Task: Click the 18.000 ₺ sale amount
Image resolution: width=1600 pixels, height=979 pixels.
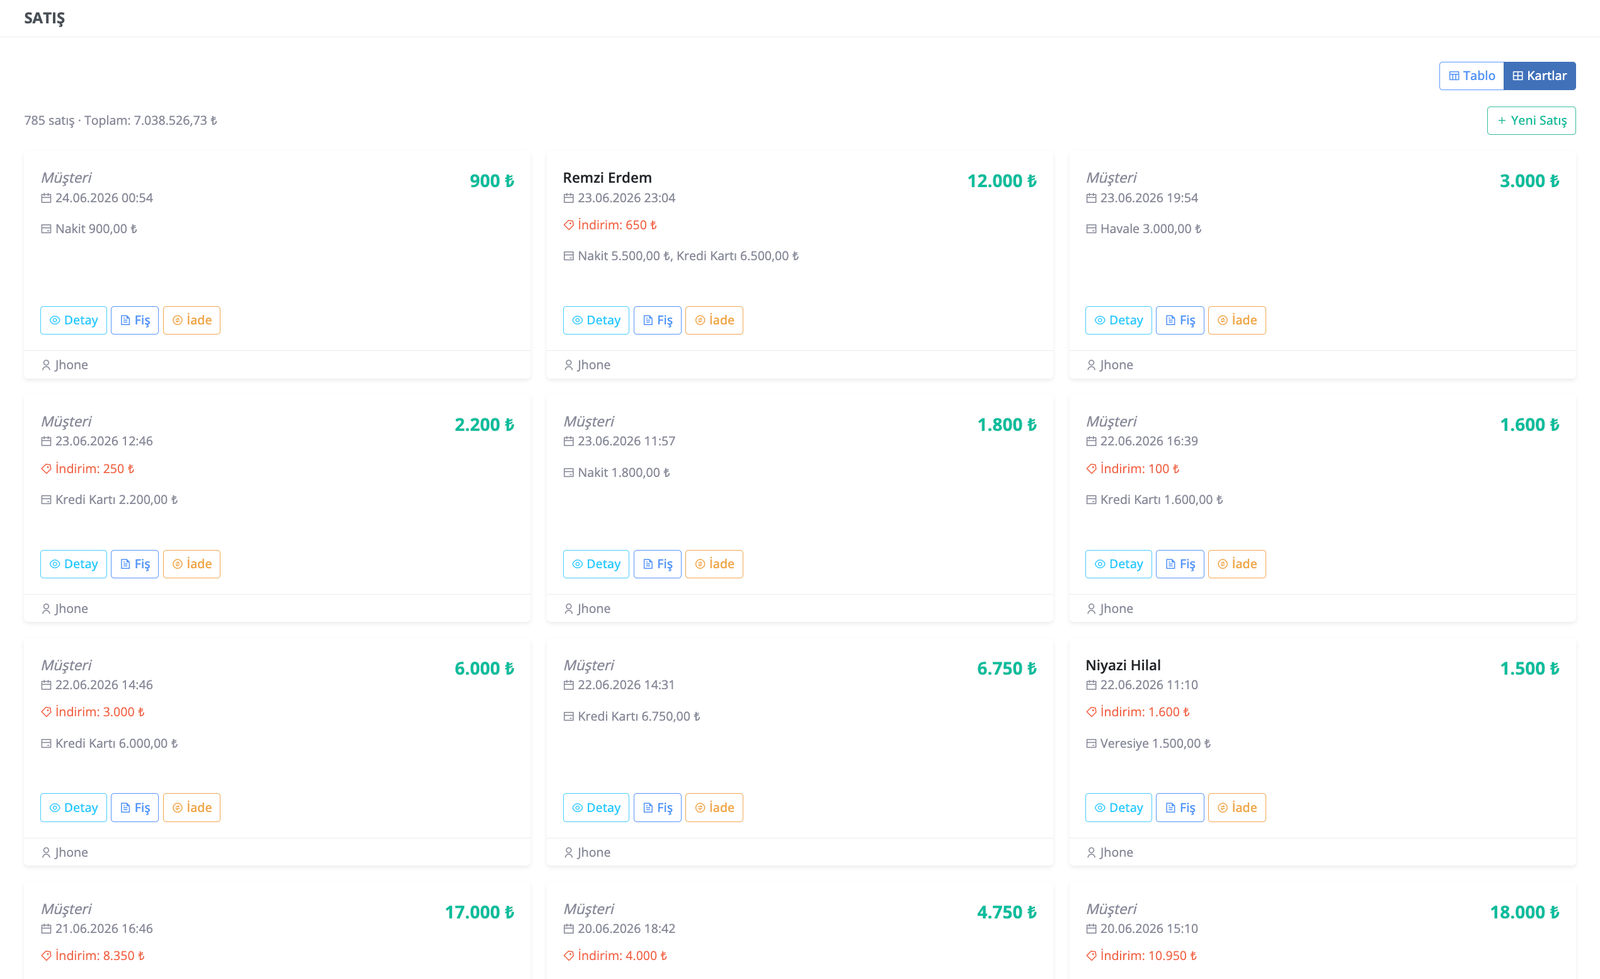Action: [x=1525, y=913]
